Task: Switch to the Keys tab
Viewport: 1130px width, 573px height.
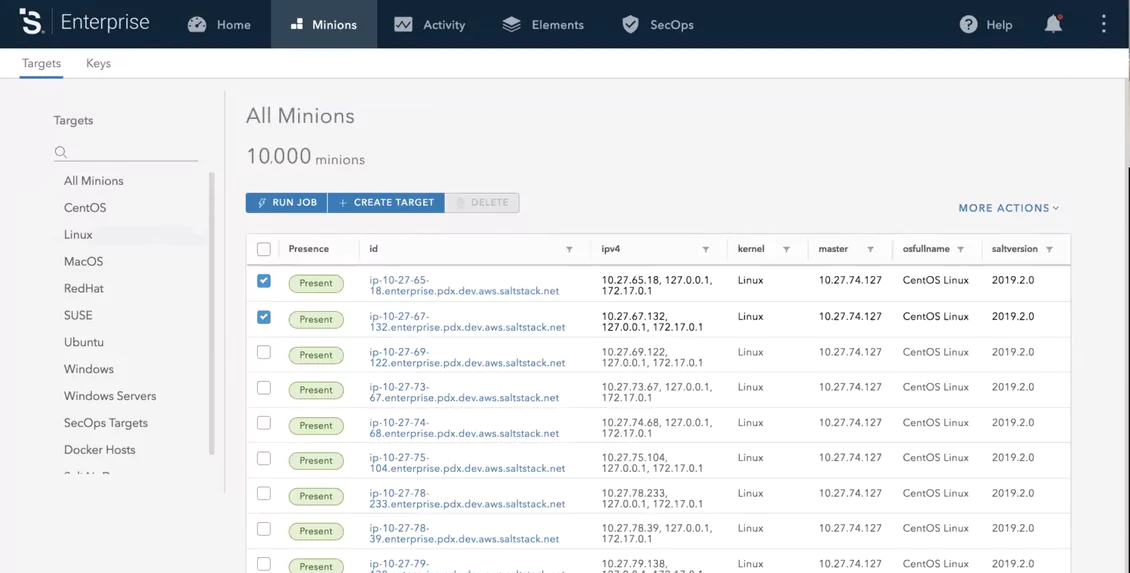Action: point(98,63)
